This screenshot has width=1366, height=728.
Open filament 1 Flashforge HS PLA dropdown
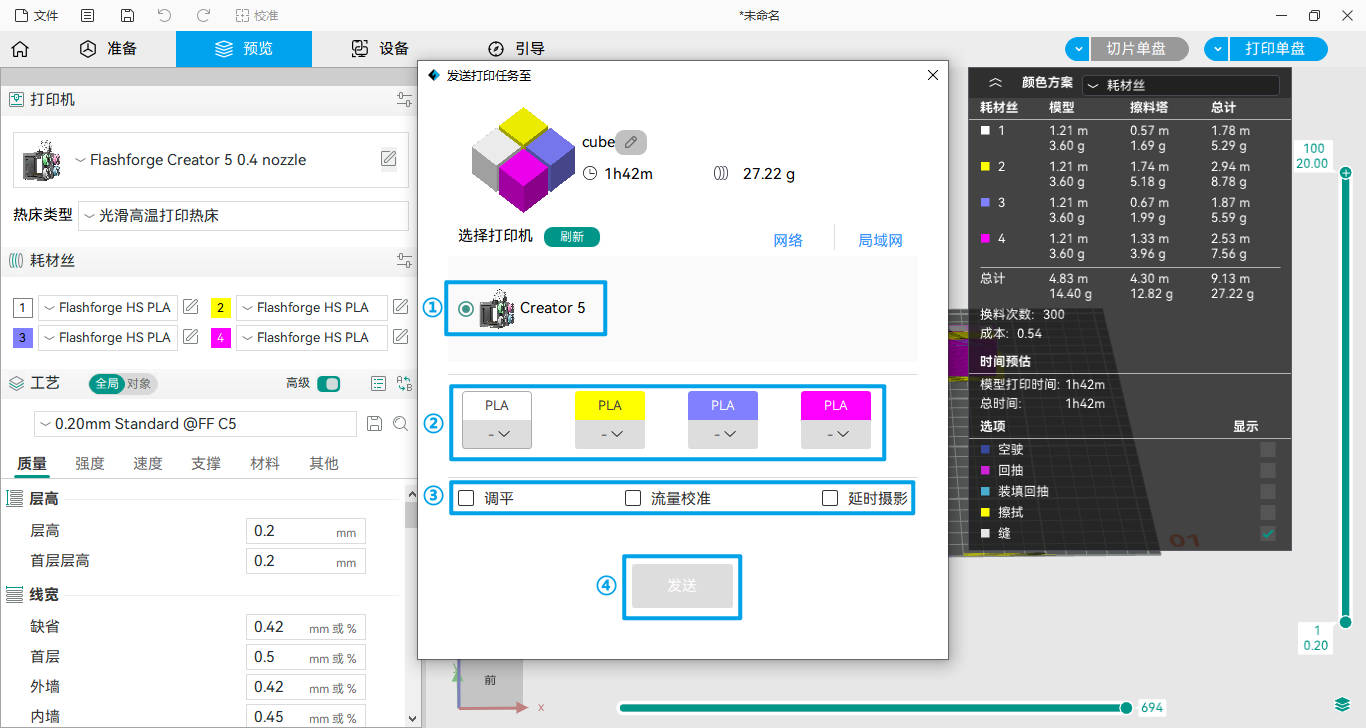point(108,307)
